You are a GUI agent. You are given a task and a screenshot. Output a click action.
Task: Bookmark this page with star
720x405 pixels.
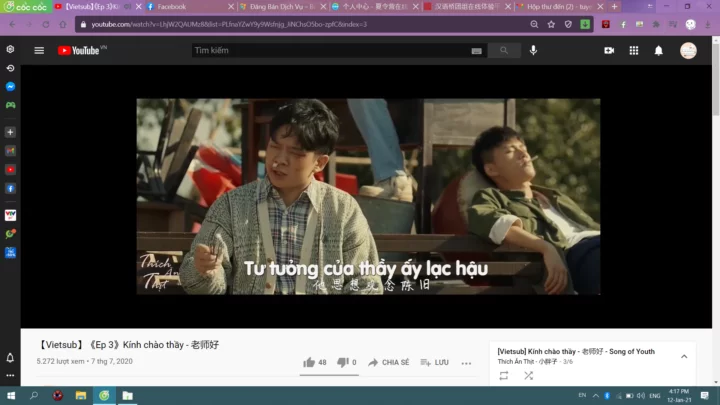pyautogui.click(x=551, y=24)
